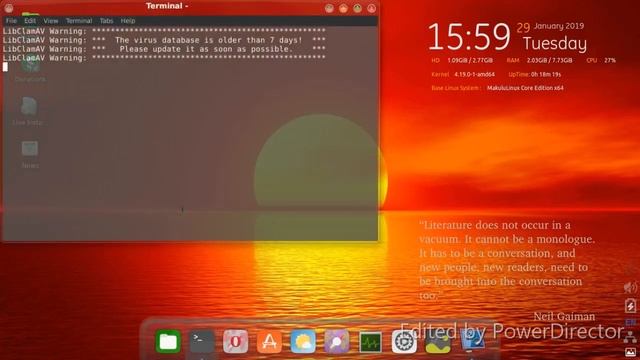Screen dimensions: 640x360
Task: Open the system monitor dock icon
Action: (371, 342)
